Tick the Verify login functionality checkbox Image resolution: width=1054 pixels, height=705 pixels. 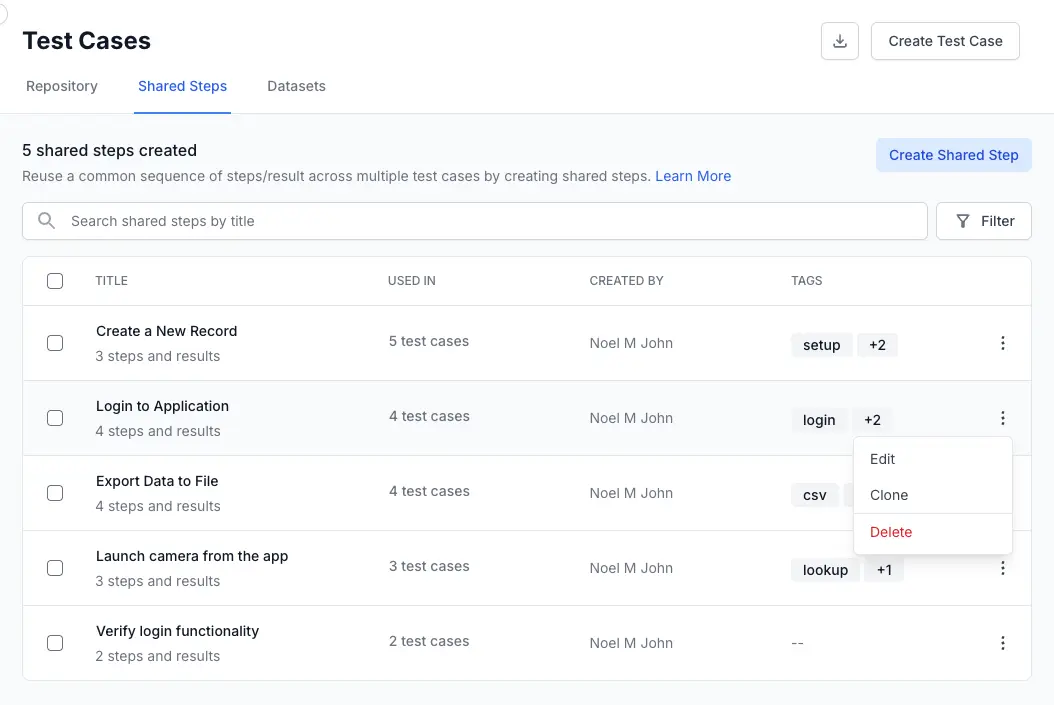(x=55, y=643)
